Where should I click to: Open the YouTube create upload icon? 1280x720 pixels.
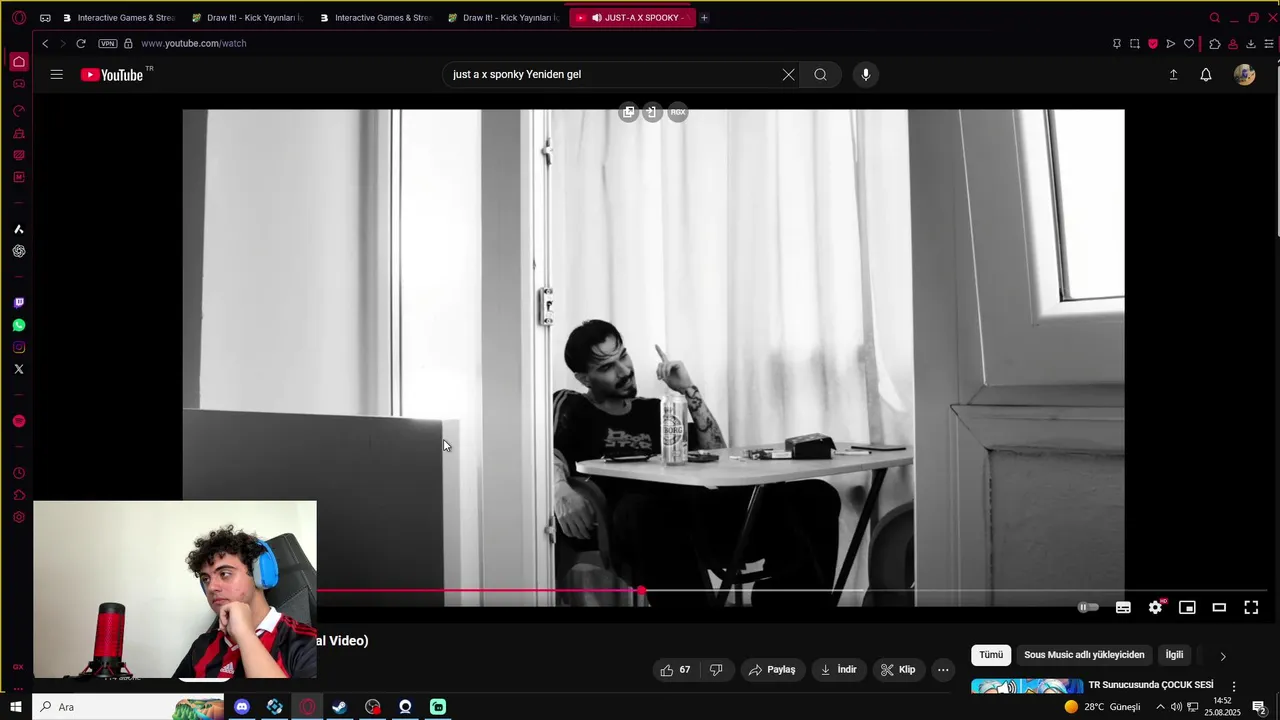coord(1173,74)
